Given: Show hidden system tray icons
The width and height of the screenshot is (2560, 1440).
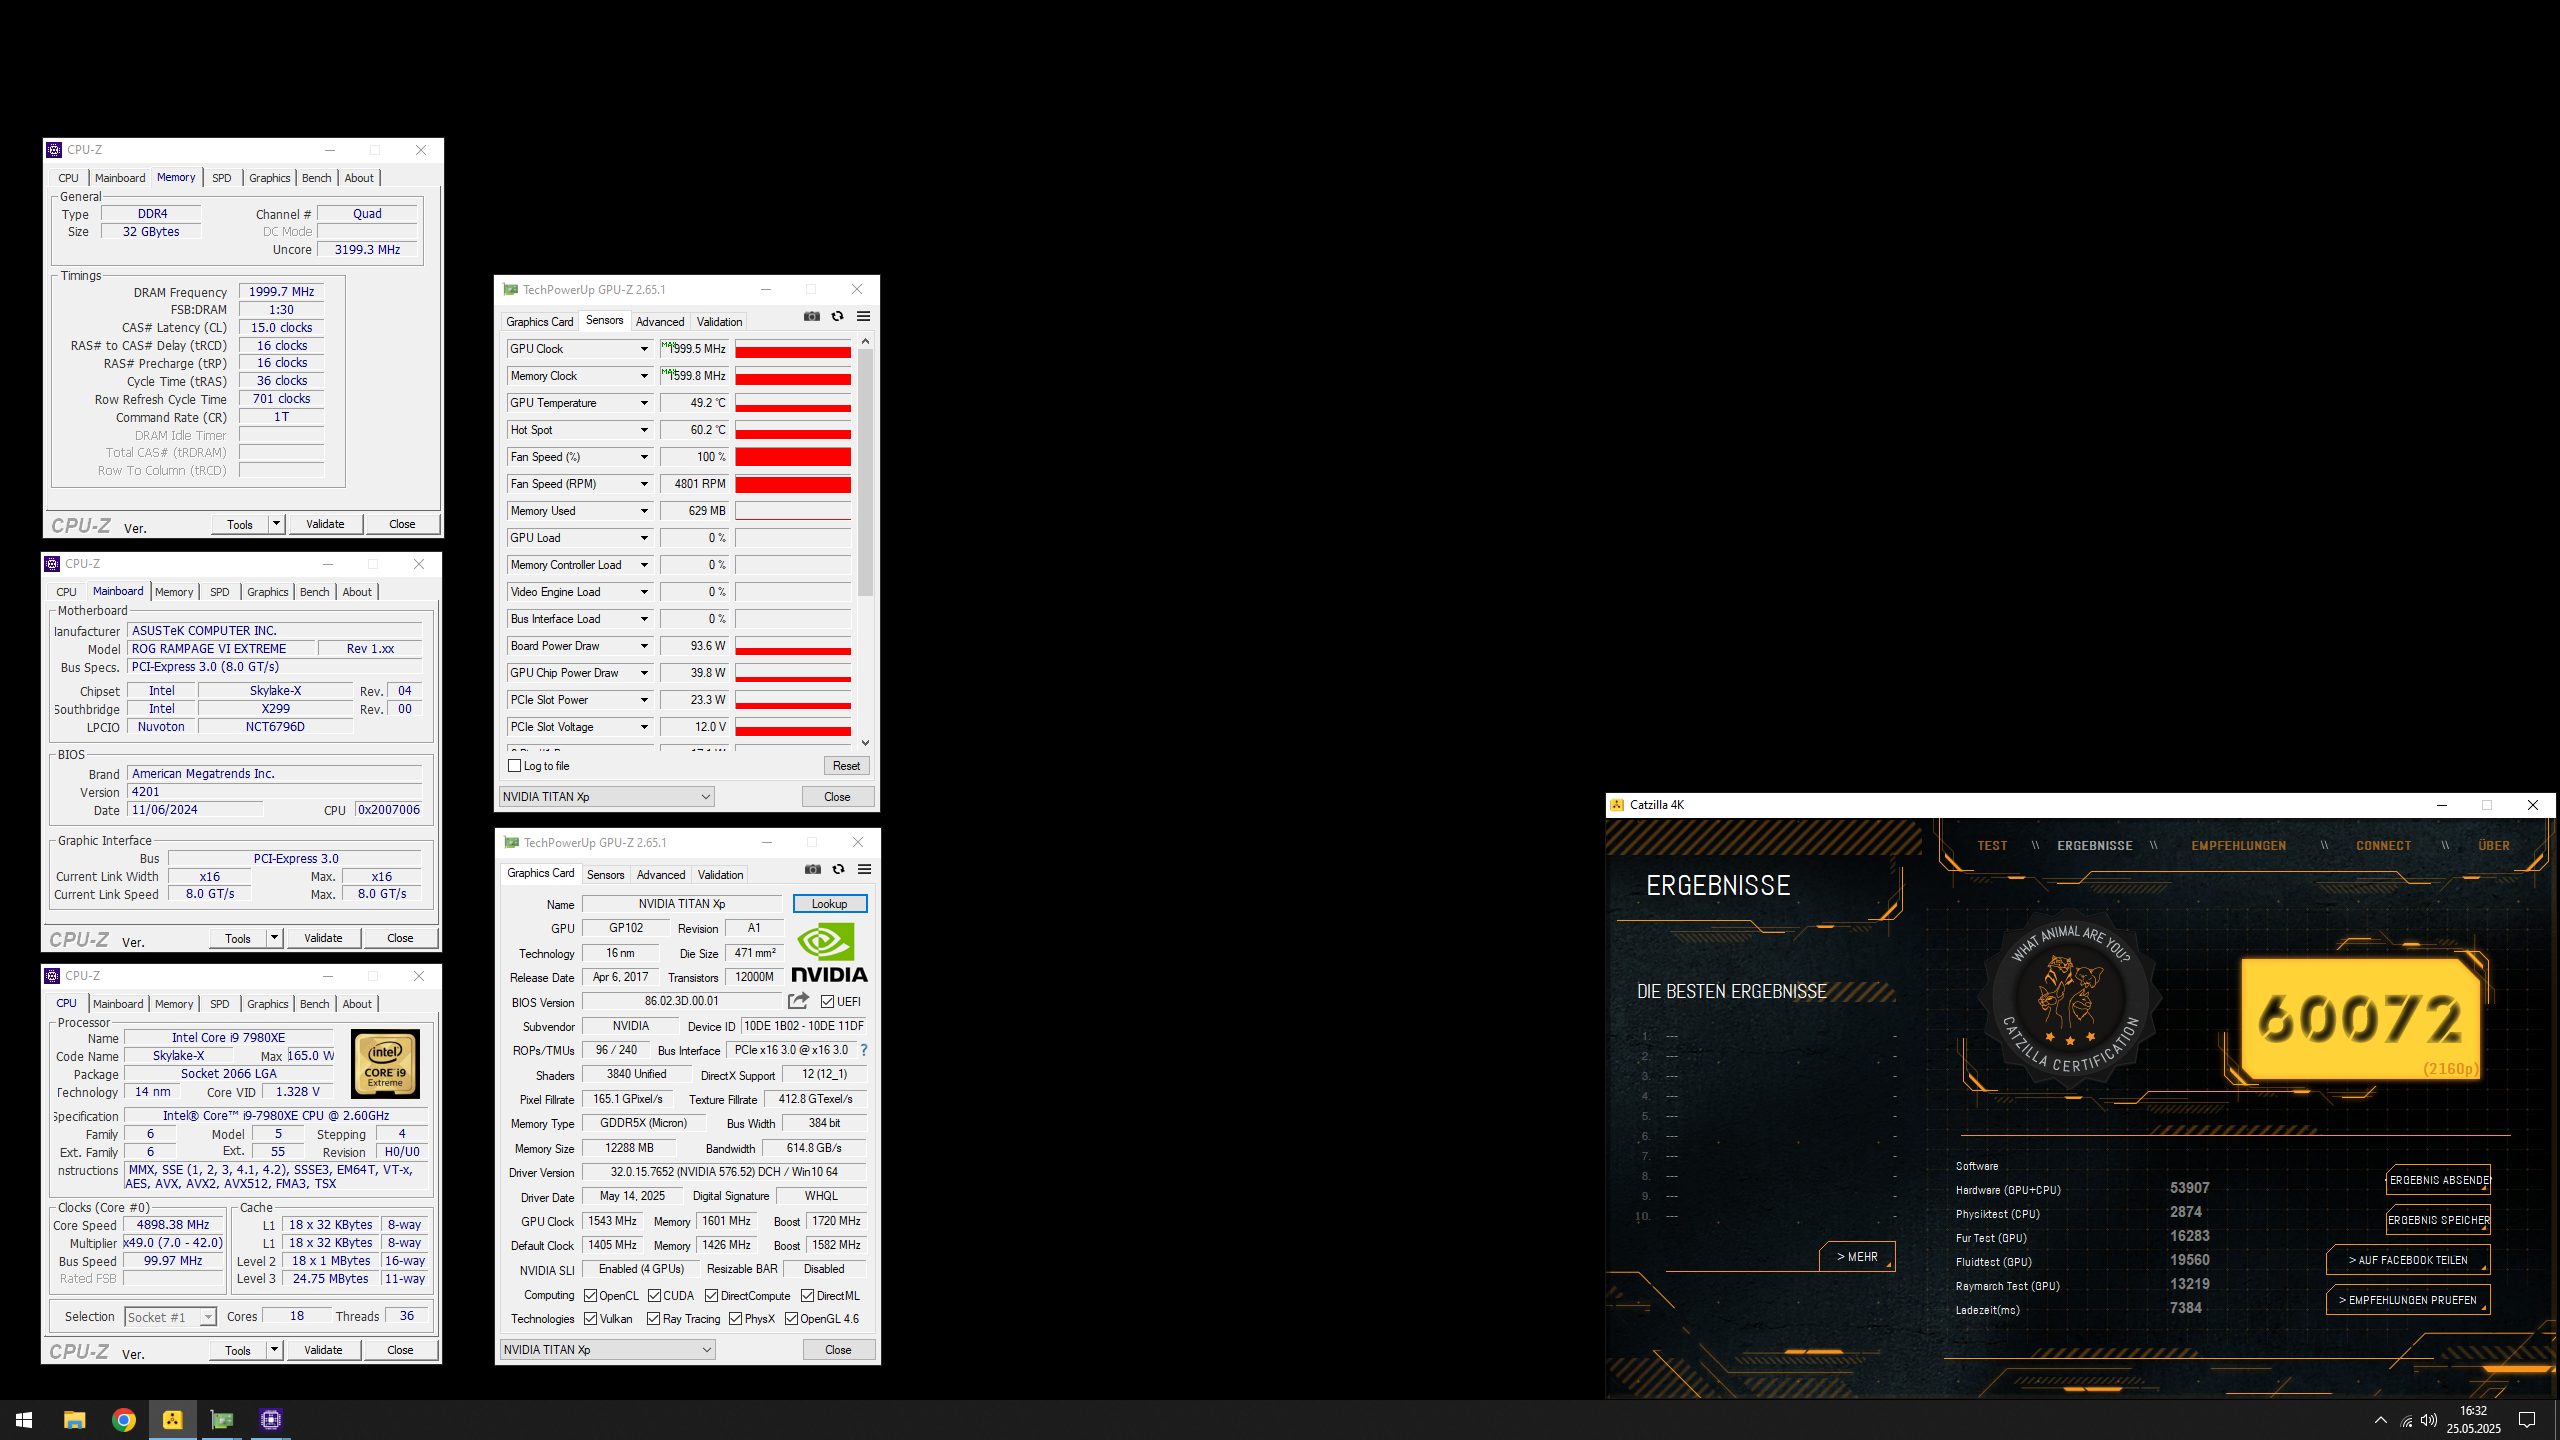Looking at the screenshot, I should [2381, 1420].
